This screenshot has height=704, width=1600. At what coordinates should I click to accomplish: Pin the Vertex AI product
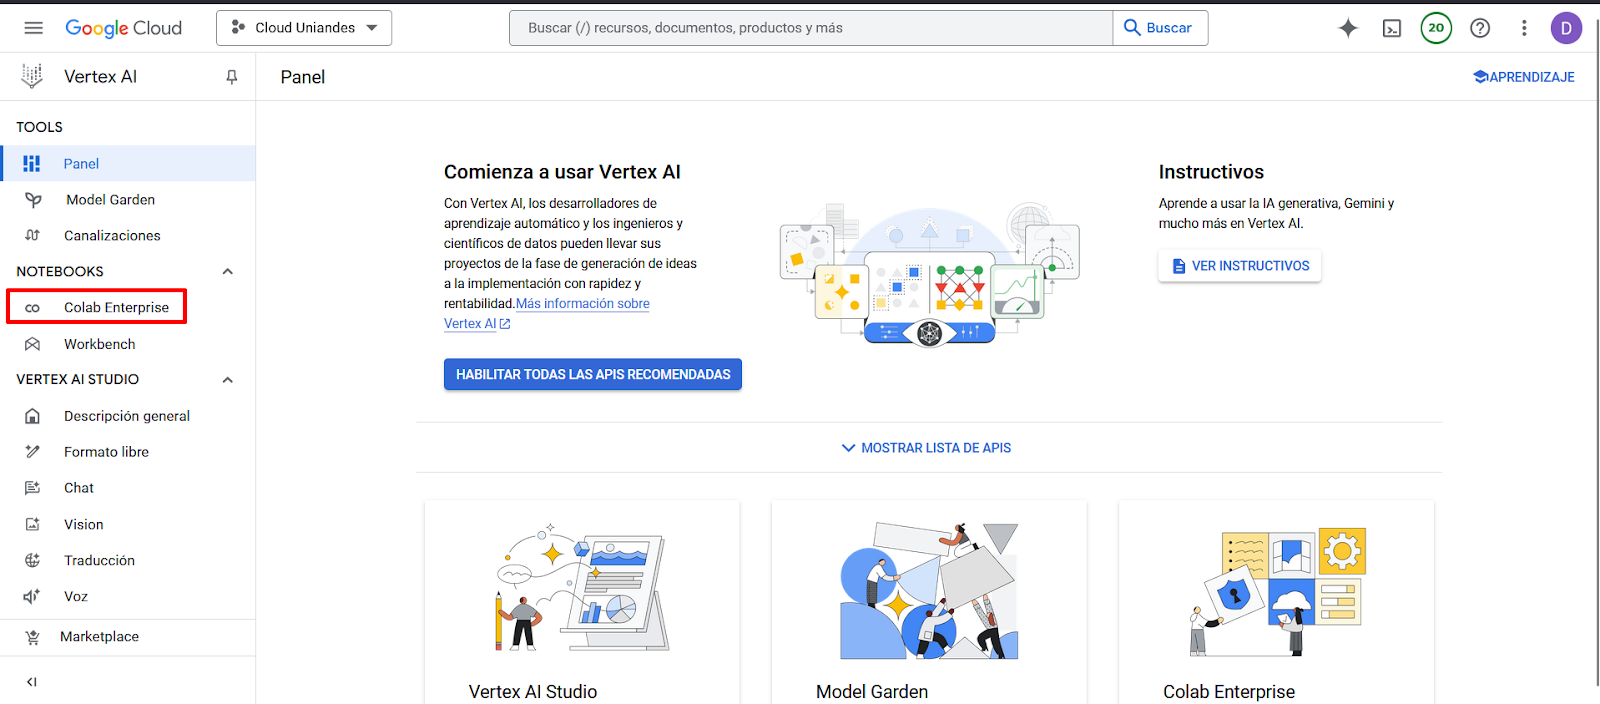[232, 77]
